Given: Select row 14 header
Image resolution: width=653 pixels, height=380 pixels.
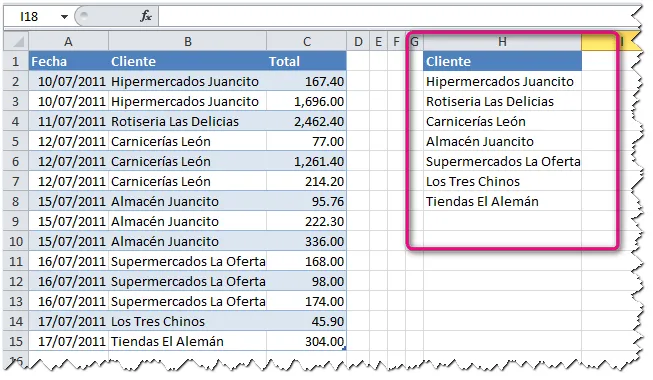Looking at the screenshot, I should coord(16,321).
